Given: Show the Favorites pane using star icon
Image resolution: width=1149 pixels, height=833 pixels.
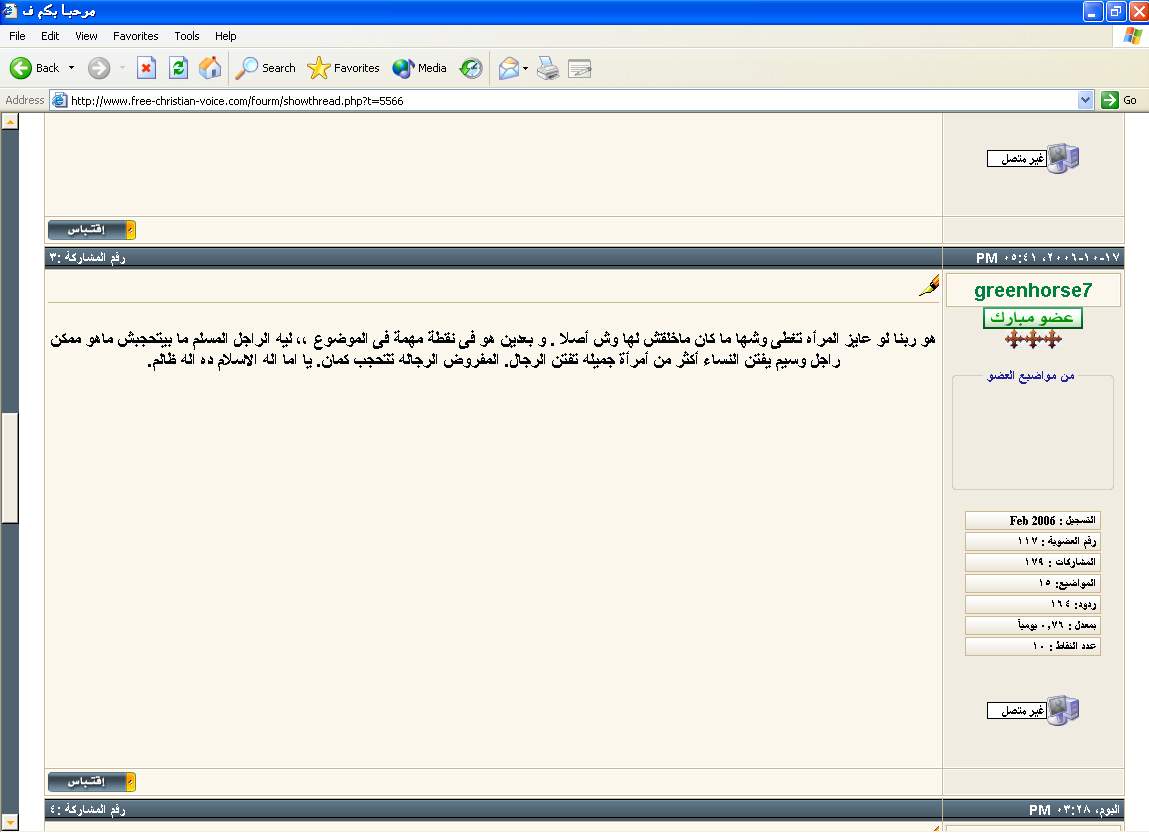Looking at the screenshot, I should click(344, 68).
